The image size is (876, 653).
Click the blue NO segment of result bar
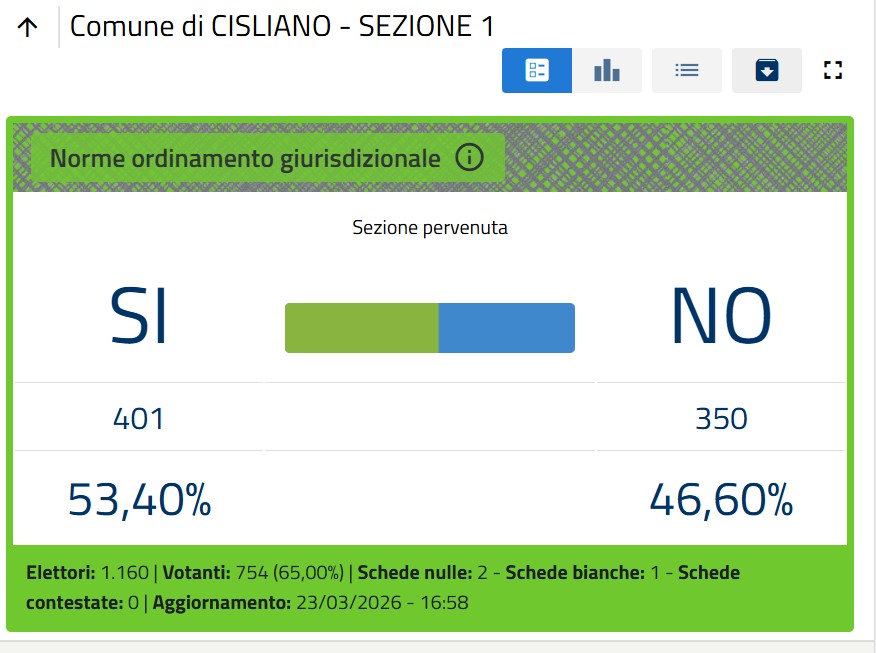507,328
